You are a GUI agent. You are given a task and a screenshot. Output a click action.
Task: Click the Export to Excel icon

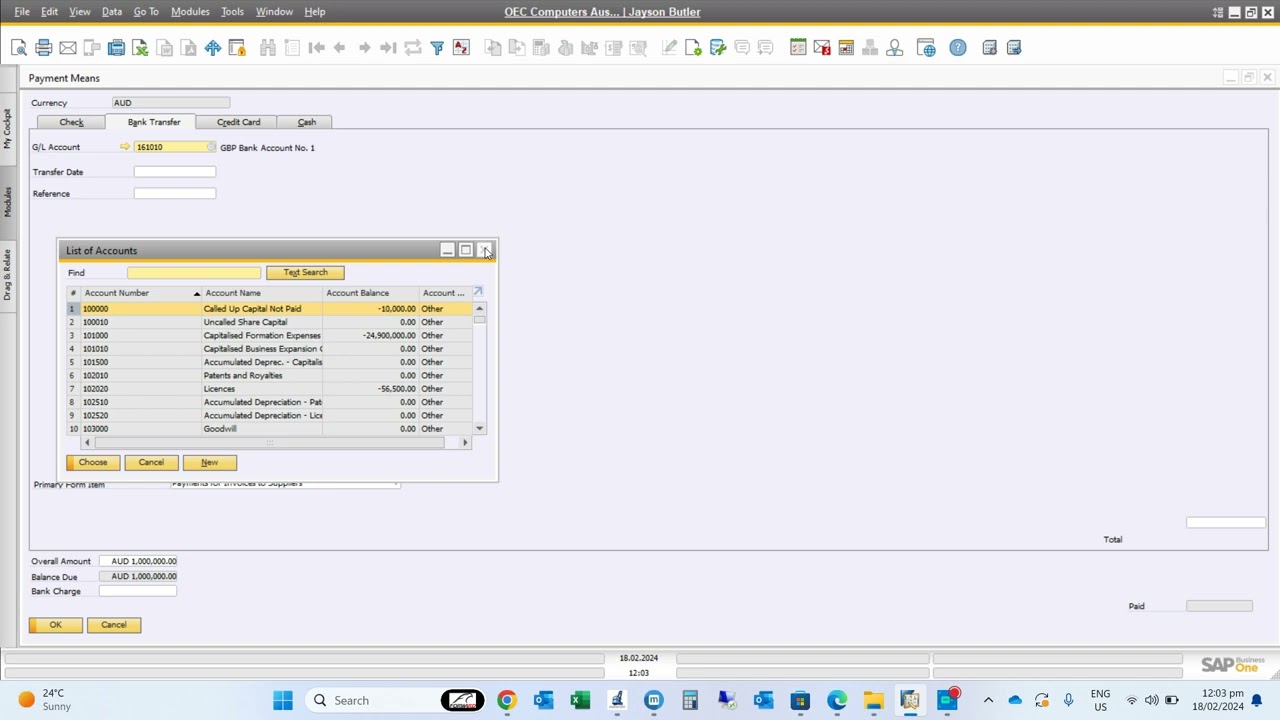[x=140, y=48]
